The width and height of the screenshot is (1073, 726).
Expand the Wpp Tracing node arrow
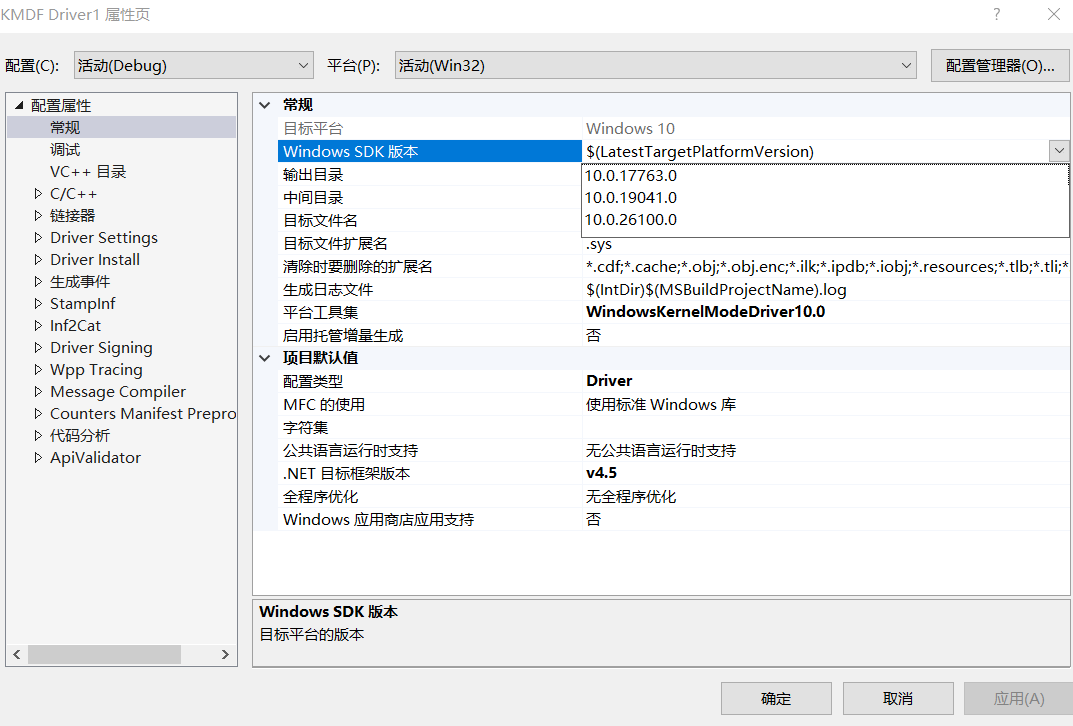(38, 370)
